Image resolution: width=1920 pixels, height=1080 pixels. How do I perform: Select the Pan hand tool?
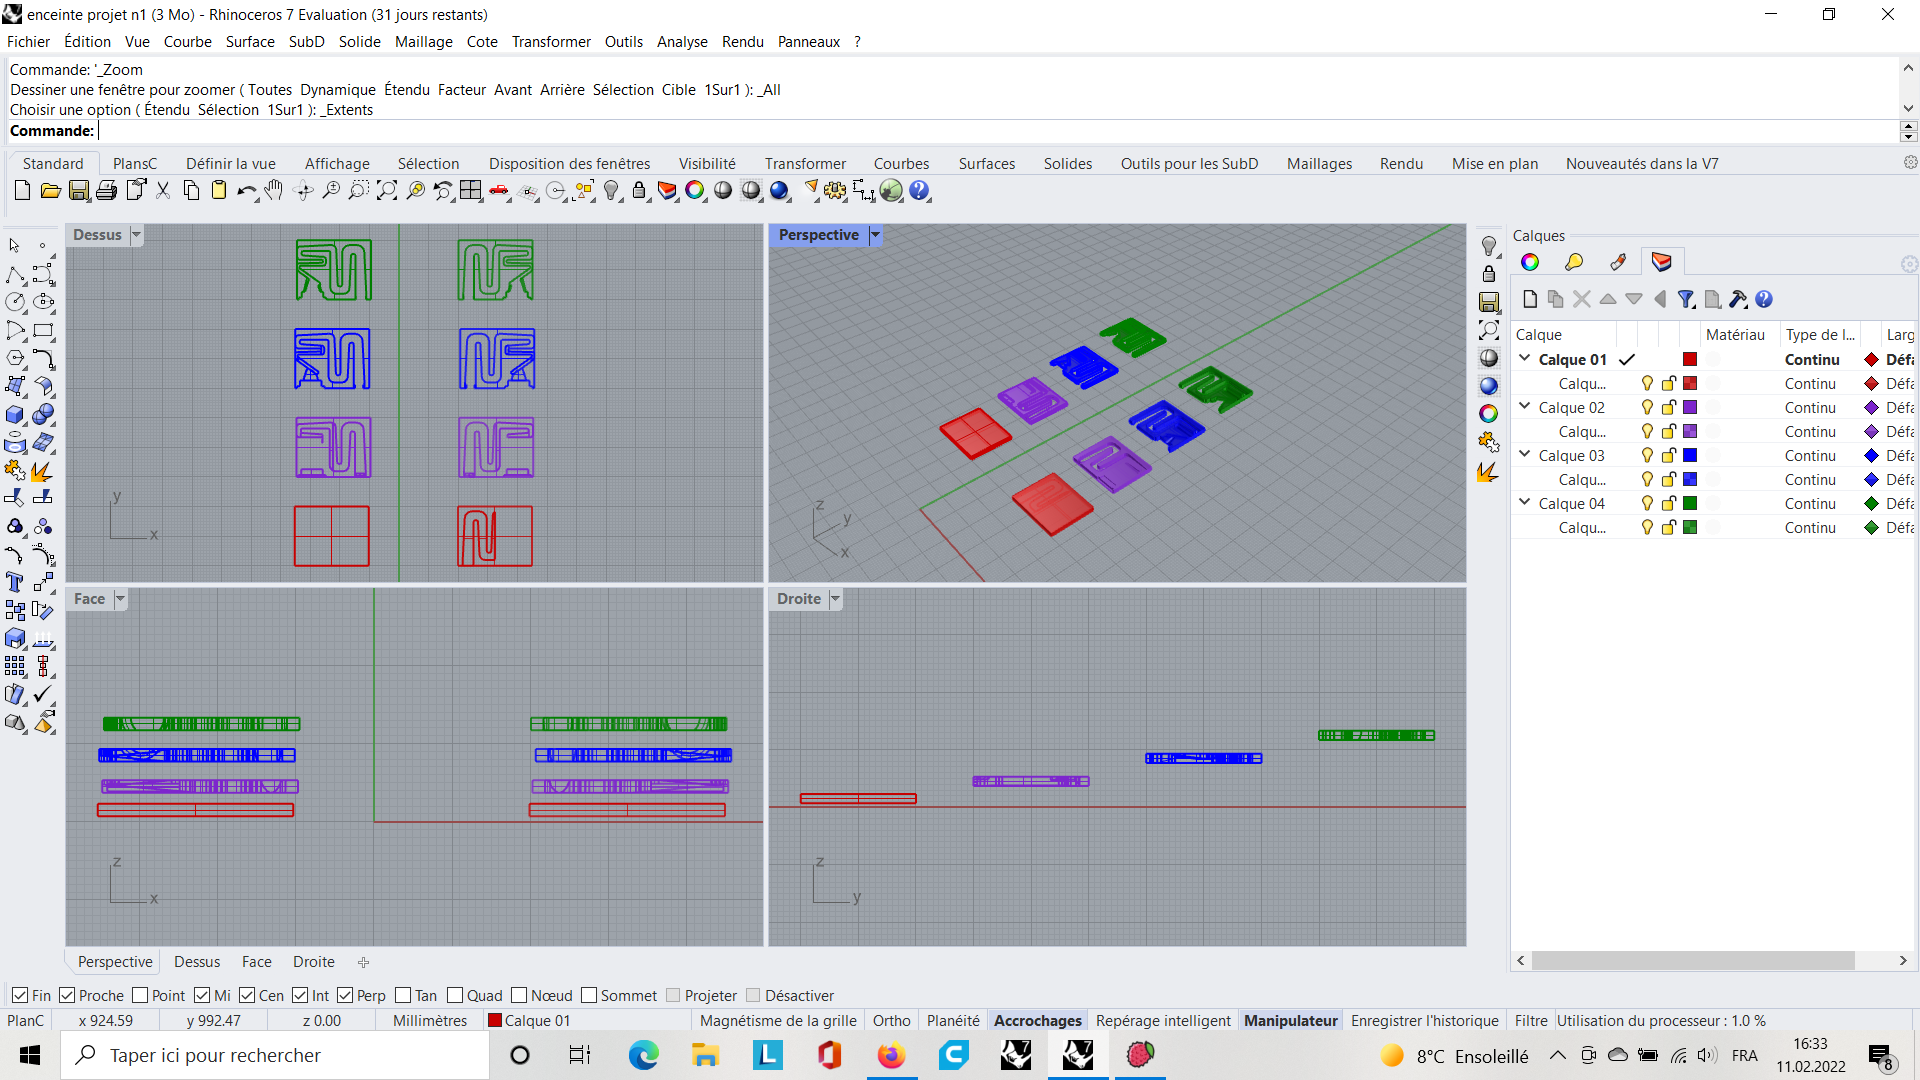tap(274, 190)
